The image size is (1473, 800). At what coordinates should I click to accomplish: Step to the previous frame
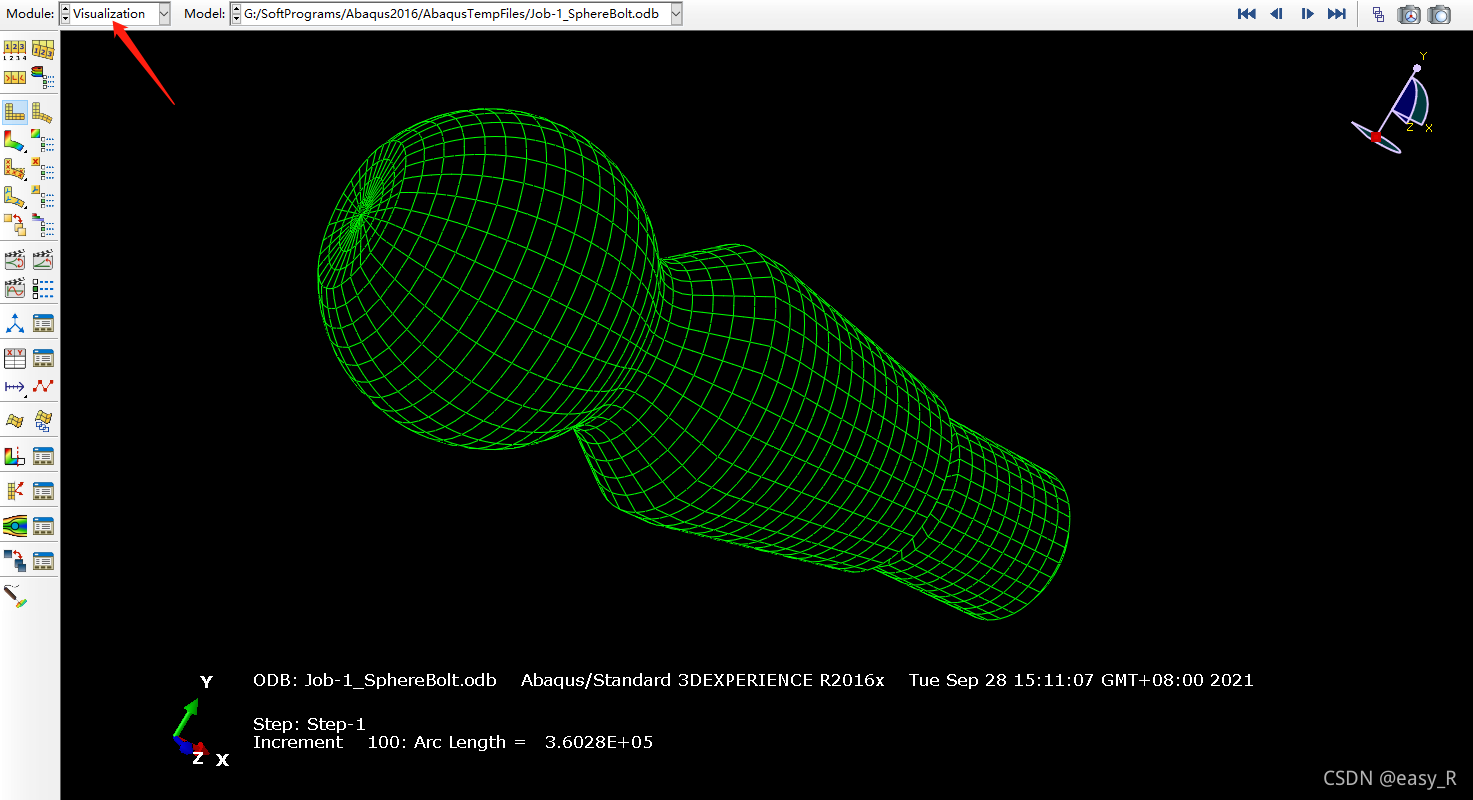click(x=1276, y=14)
